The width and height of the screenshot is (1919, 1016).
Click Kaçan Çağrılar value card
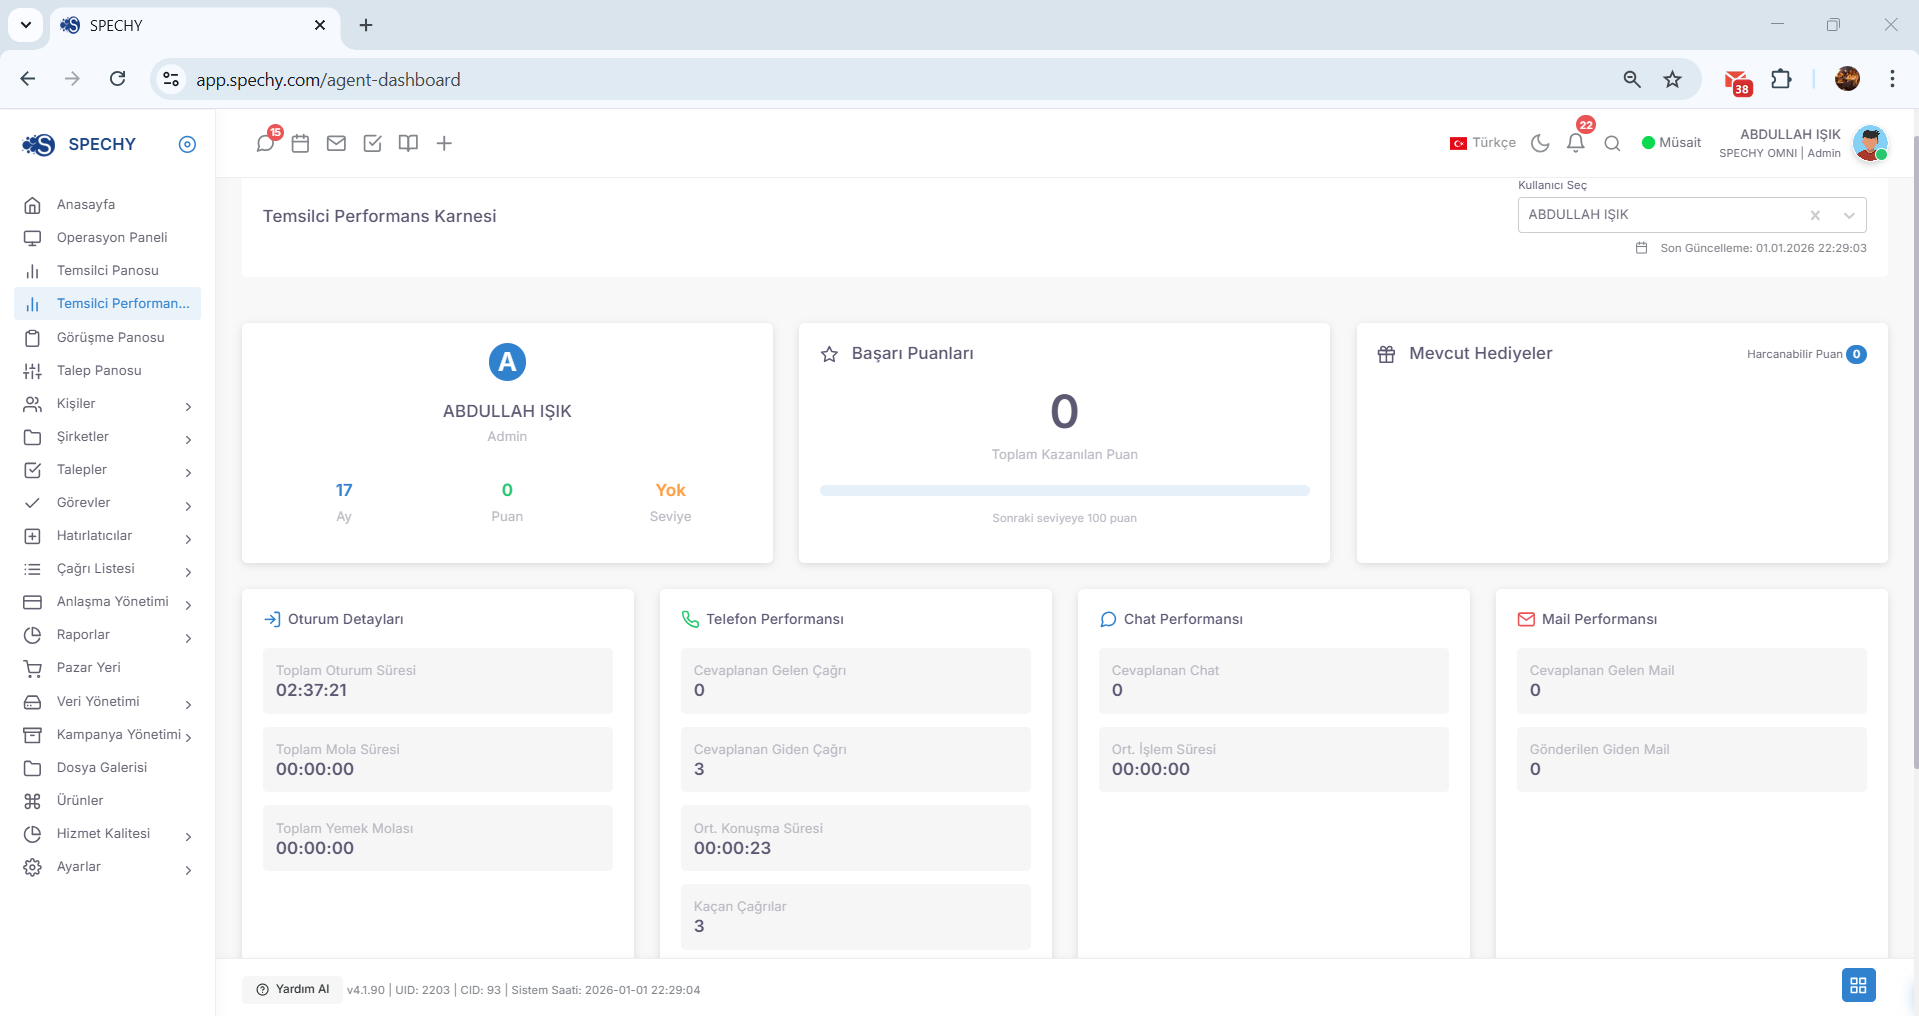855,917
